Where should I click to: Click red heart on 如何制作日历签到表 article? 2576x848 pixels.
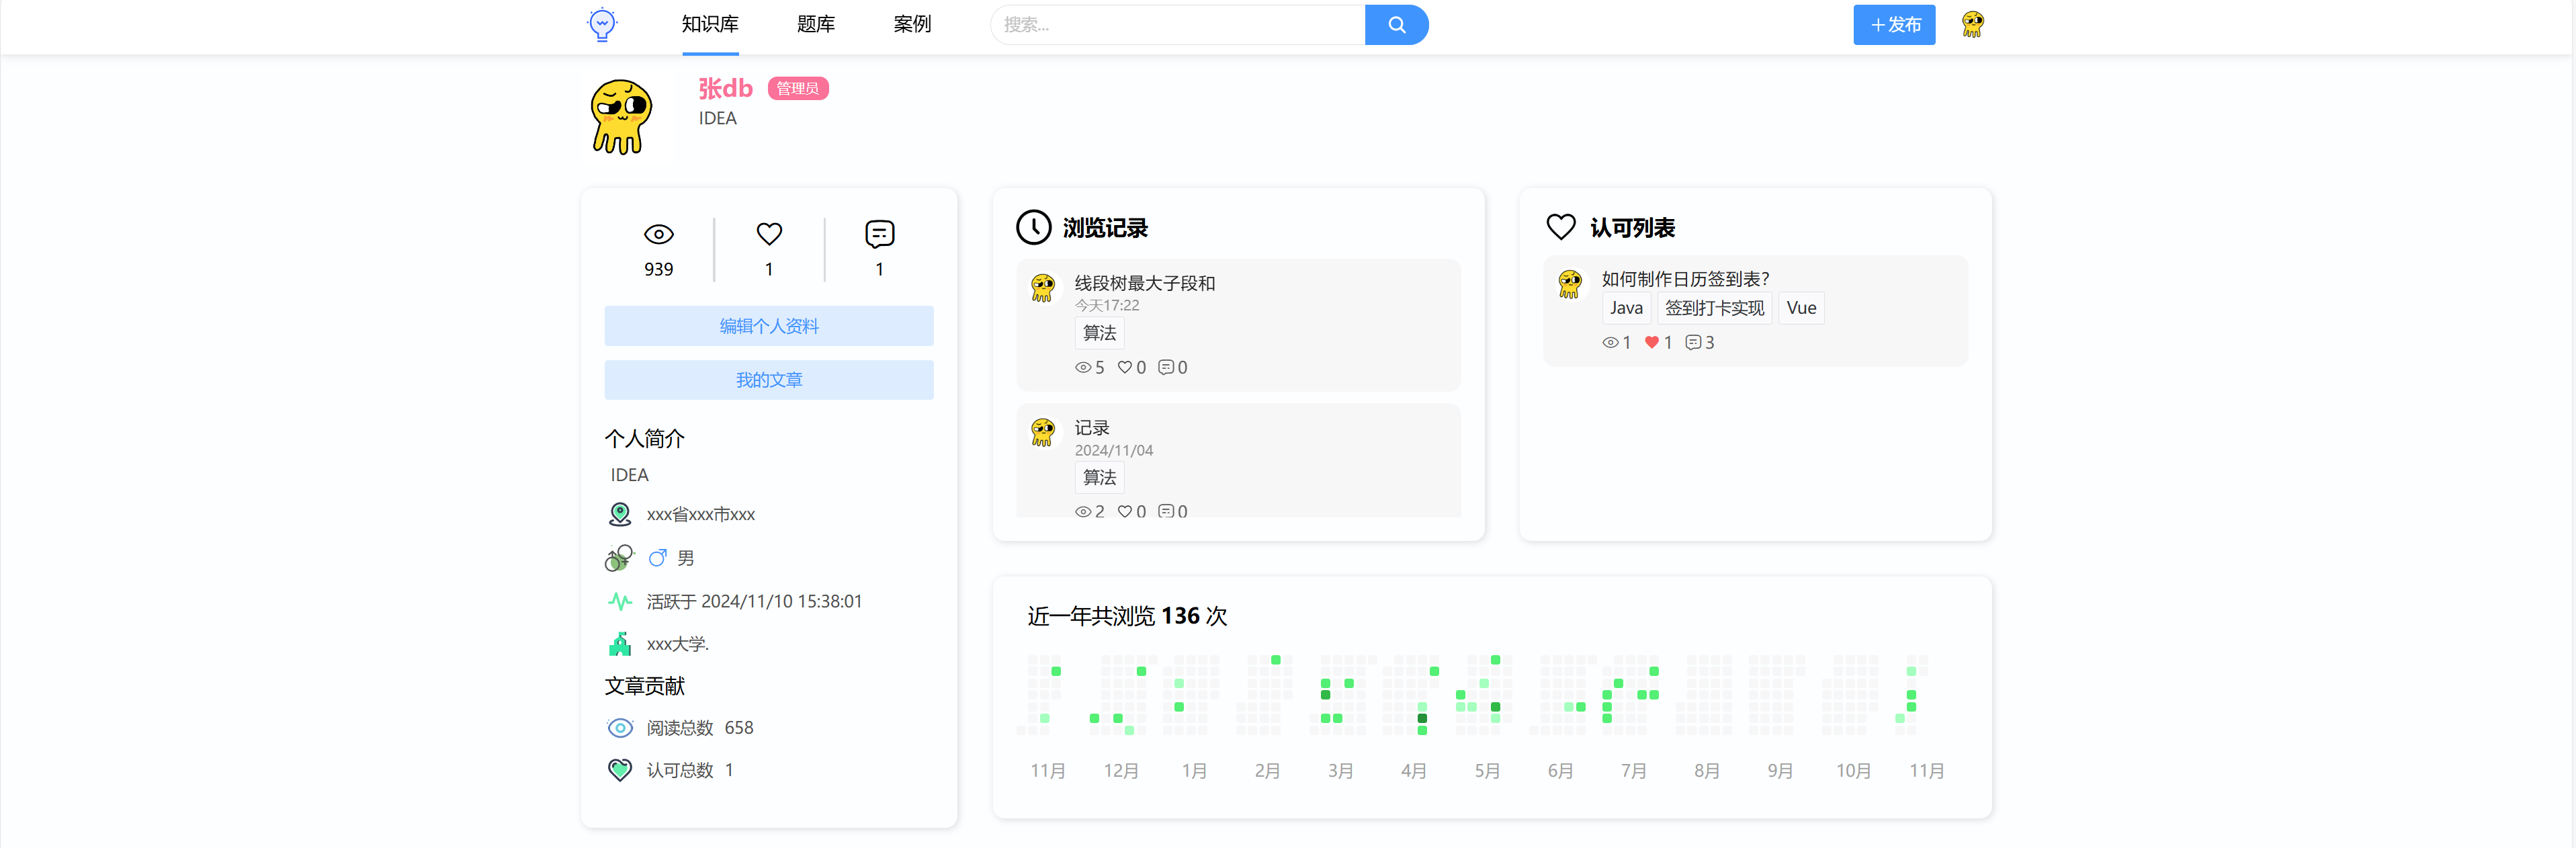(x=1651, y=342)
